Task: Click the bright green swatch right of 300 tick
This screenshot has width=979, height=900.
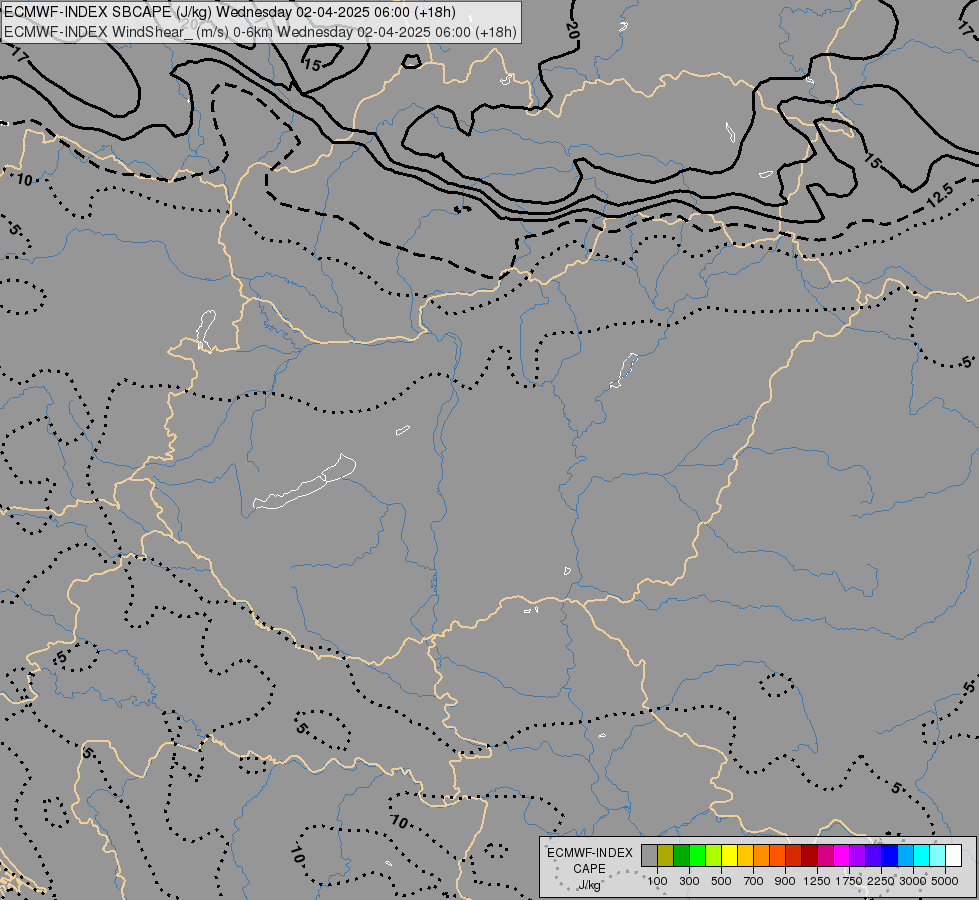Action: pyautogui.click(x=697, y=855)
